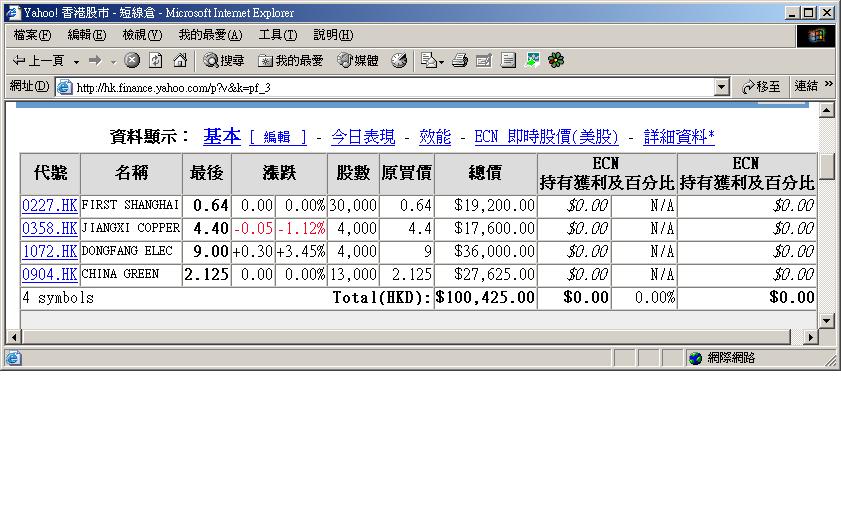Click vertical scrollbar up arrow
Image resolution: width=841 pixels, height=512 pixels.
[827, 110]
